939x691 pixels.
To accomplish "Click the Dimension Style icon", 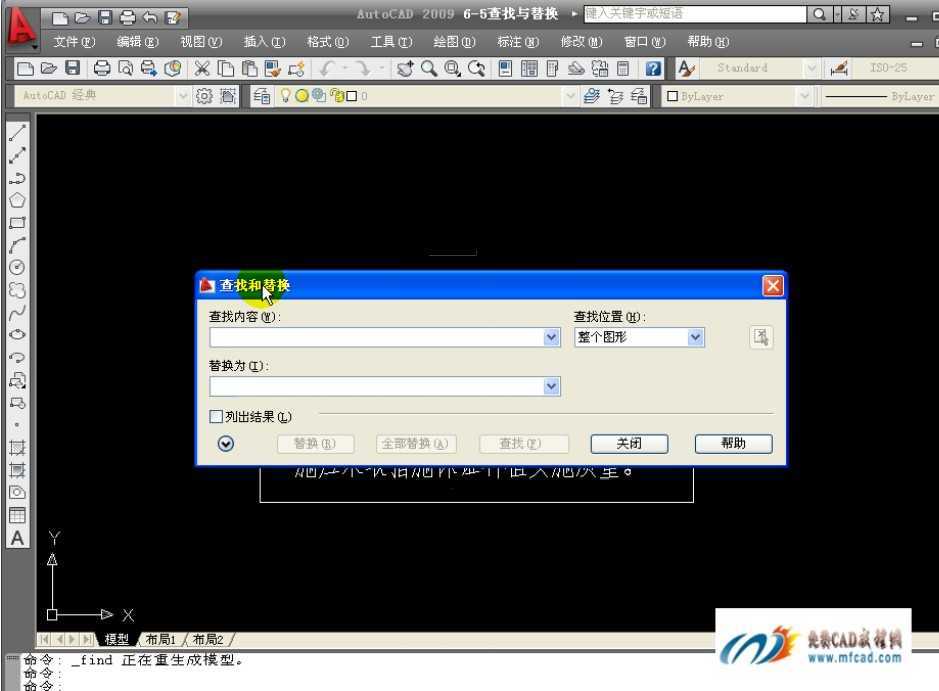I will click(839, 68).
